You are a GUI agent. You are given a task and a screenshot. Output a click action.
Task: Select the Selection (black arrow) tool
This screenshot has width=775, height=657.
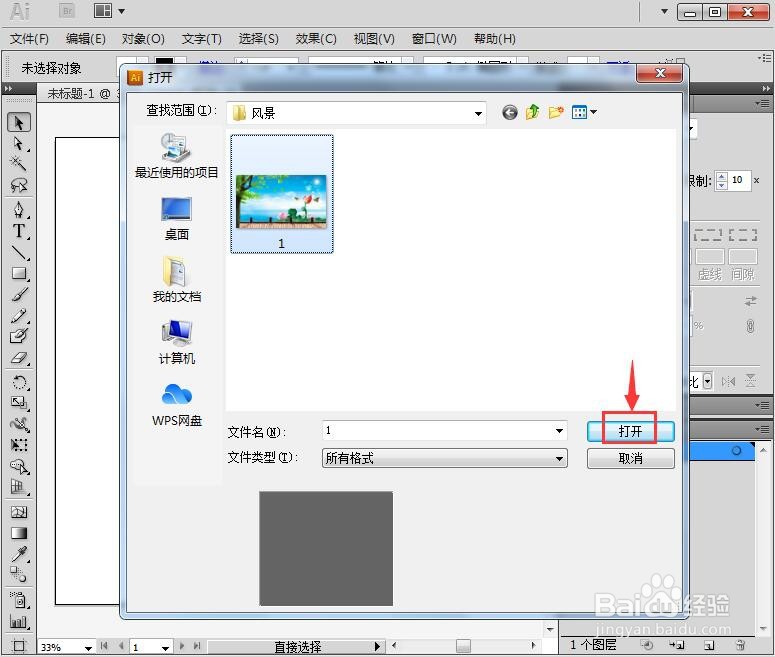[x=19, y=123]
